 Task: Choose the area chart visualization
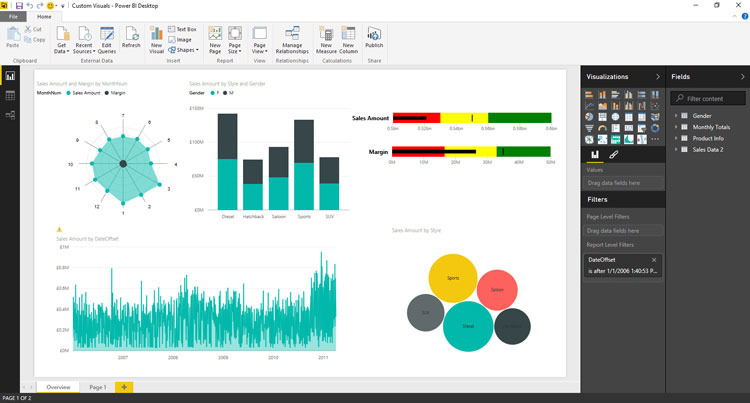coord(602,106)
